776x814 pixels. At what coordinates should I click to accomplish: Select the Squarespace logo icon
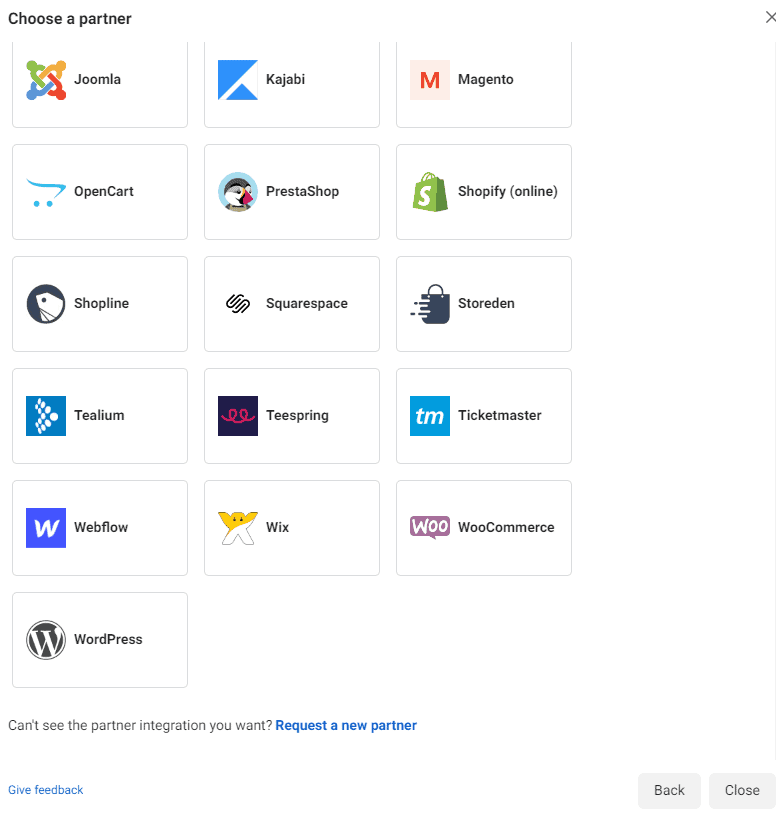[238, 304]
